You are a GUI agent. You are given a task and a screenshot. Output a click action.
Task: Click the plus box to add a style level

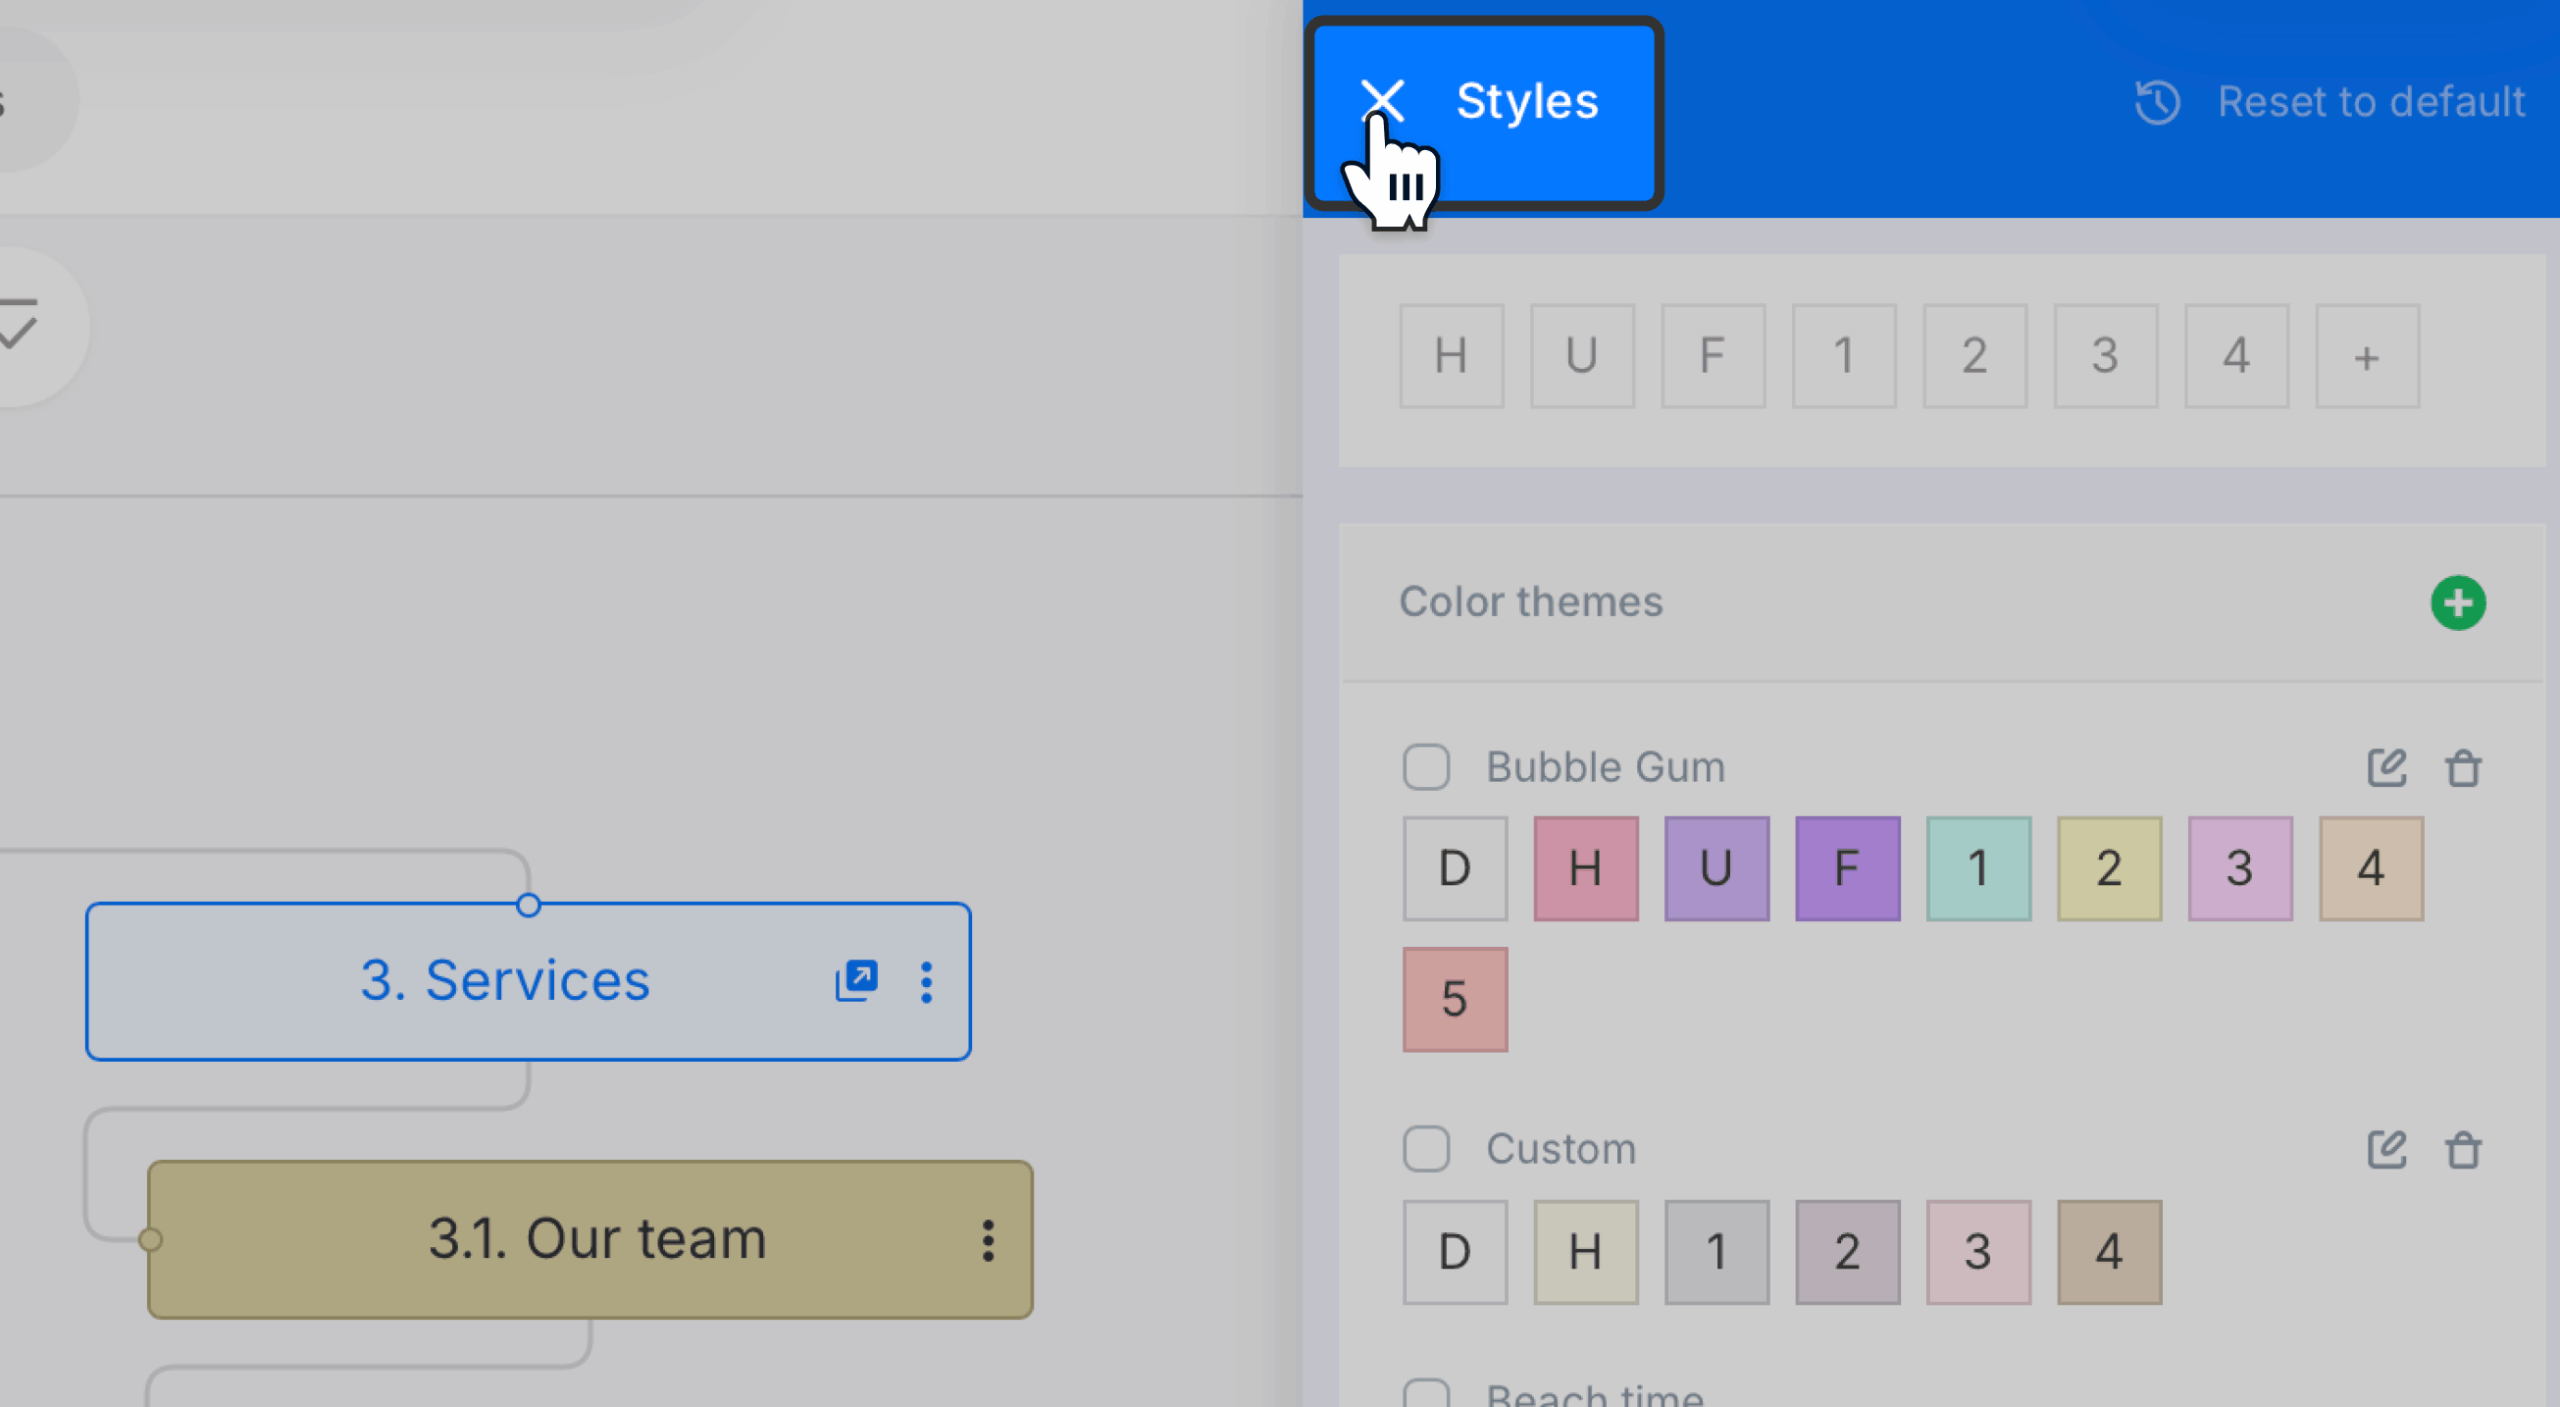coord(2367,356)
